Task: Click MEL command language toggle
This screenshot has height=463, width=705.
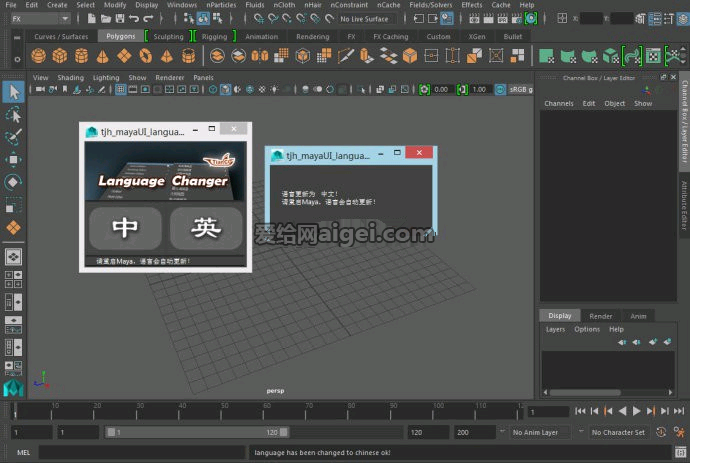Action: click(23, 452)
